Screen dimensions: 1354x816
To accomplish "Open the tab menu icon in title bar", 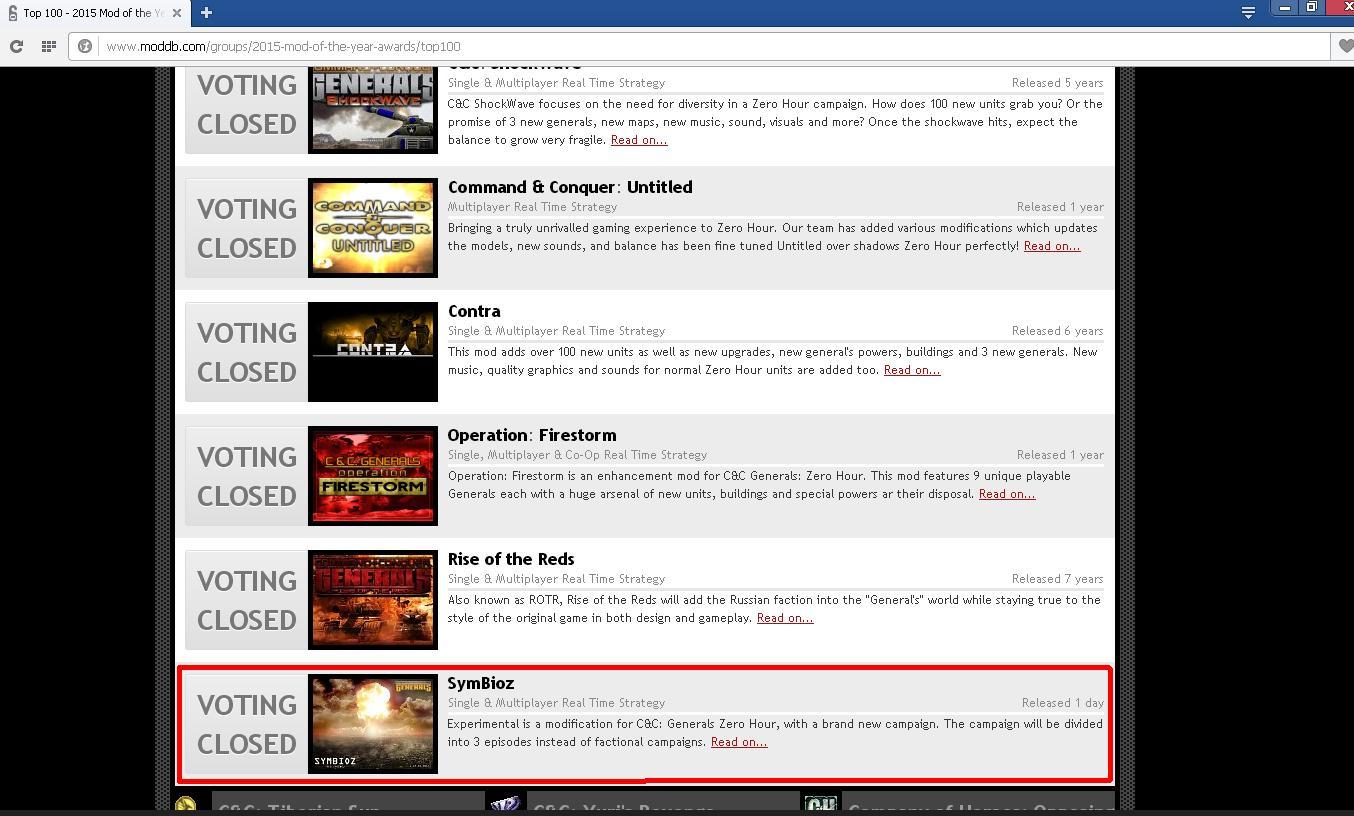I will pyautogui.click(x=1248, y=12).
